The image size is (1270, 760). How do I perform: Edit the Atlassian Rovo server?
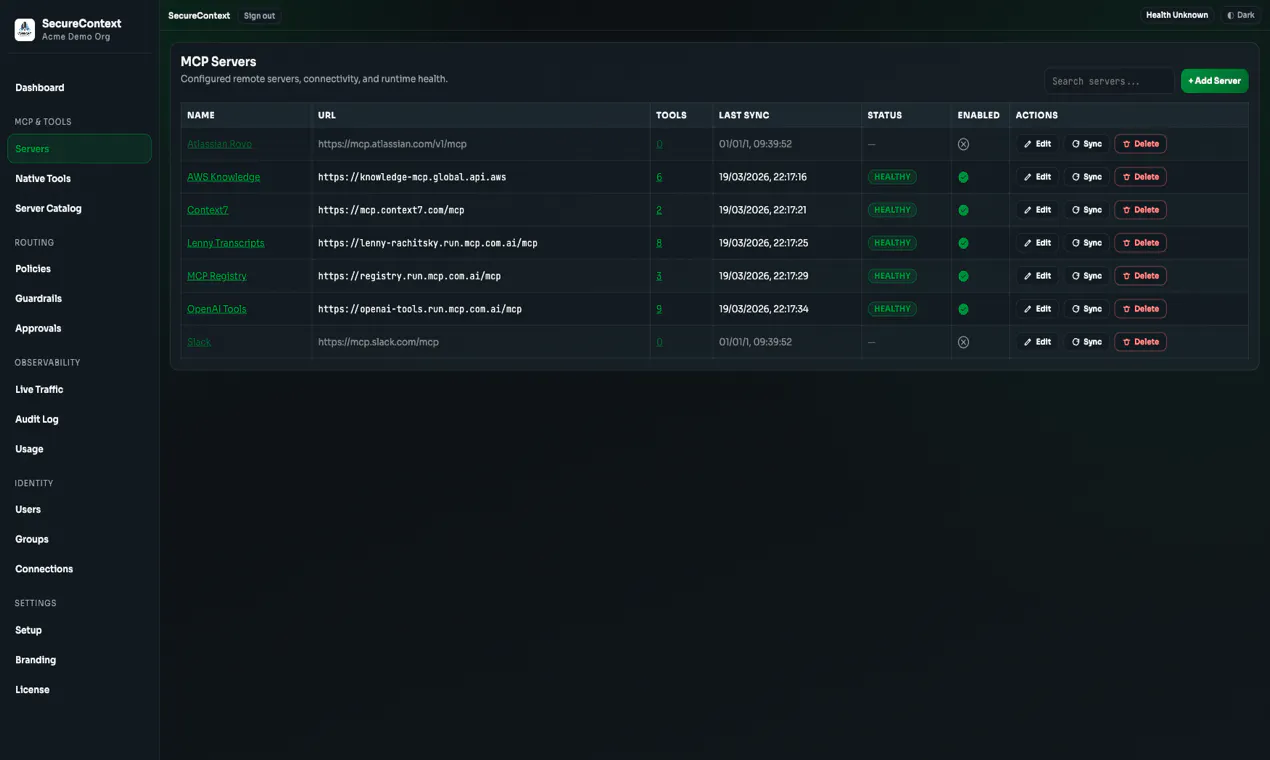point(1038,144)
